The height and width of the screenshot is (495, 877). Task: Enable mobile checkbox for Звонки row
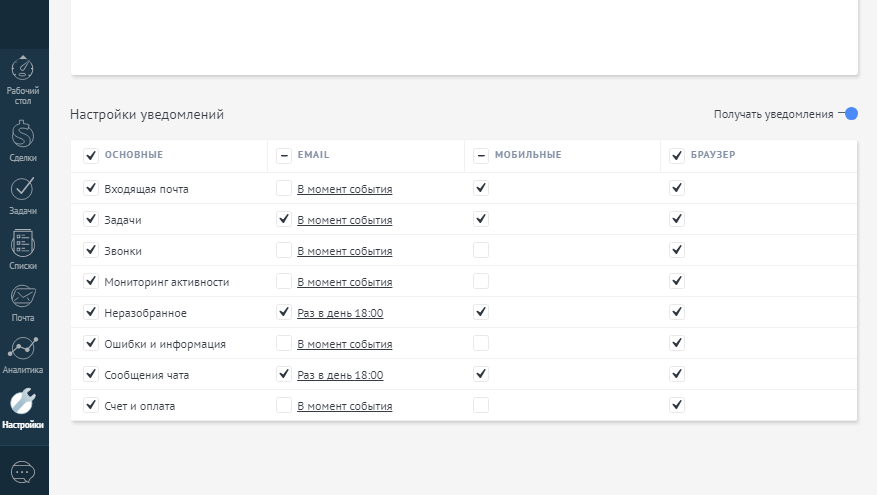[481, 250]
